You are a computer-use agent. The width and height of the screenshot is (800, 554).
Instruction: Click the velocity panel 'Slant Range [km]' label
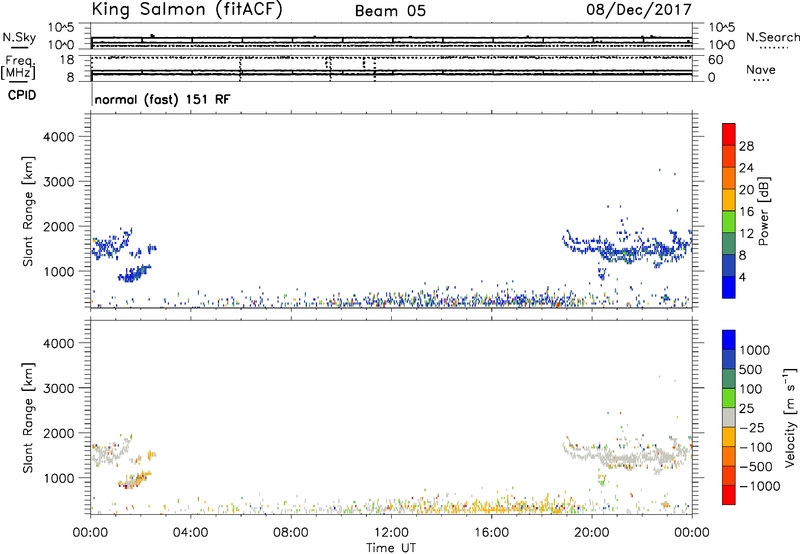click(x=28, y=417)
